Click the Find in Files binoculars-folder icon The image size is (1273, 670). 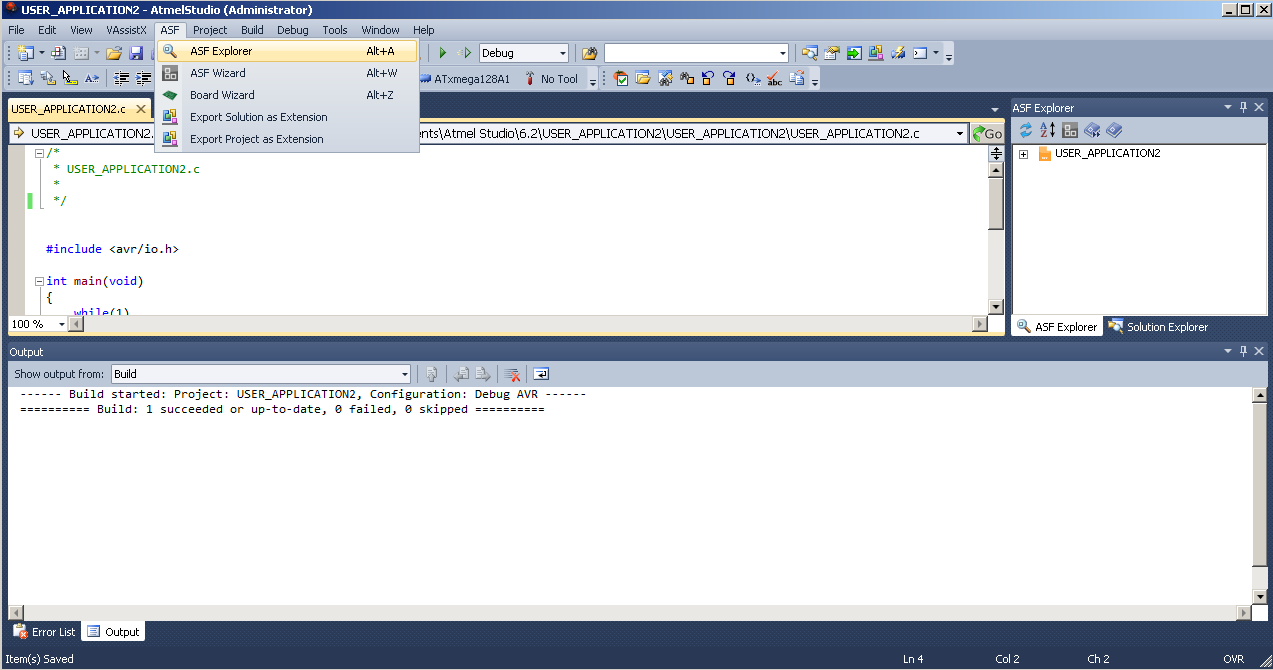pyautogui.click(x=590, y=53)
